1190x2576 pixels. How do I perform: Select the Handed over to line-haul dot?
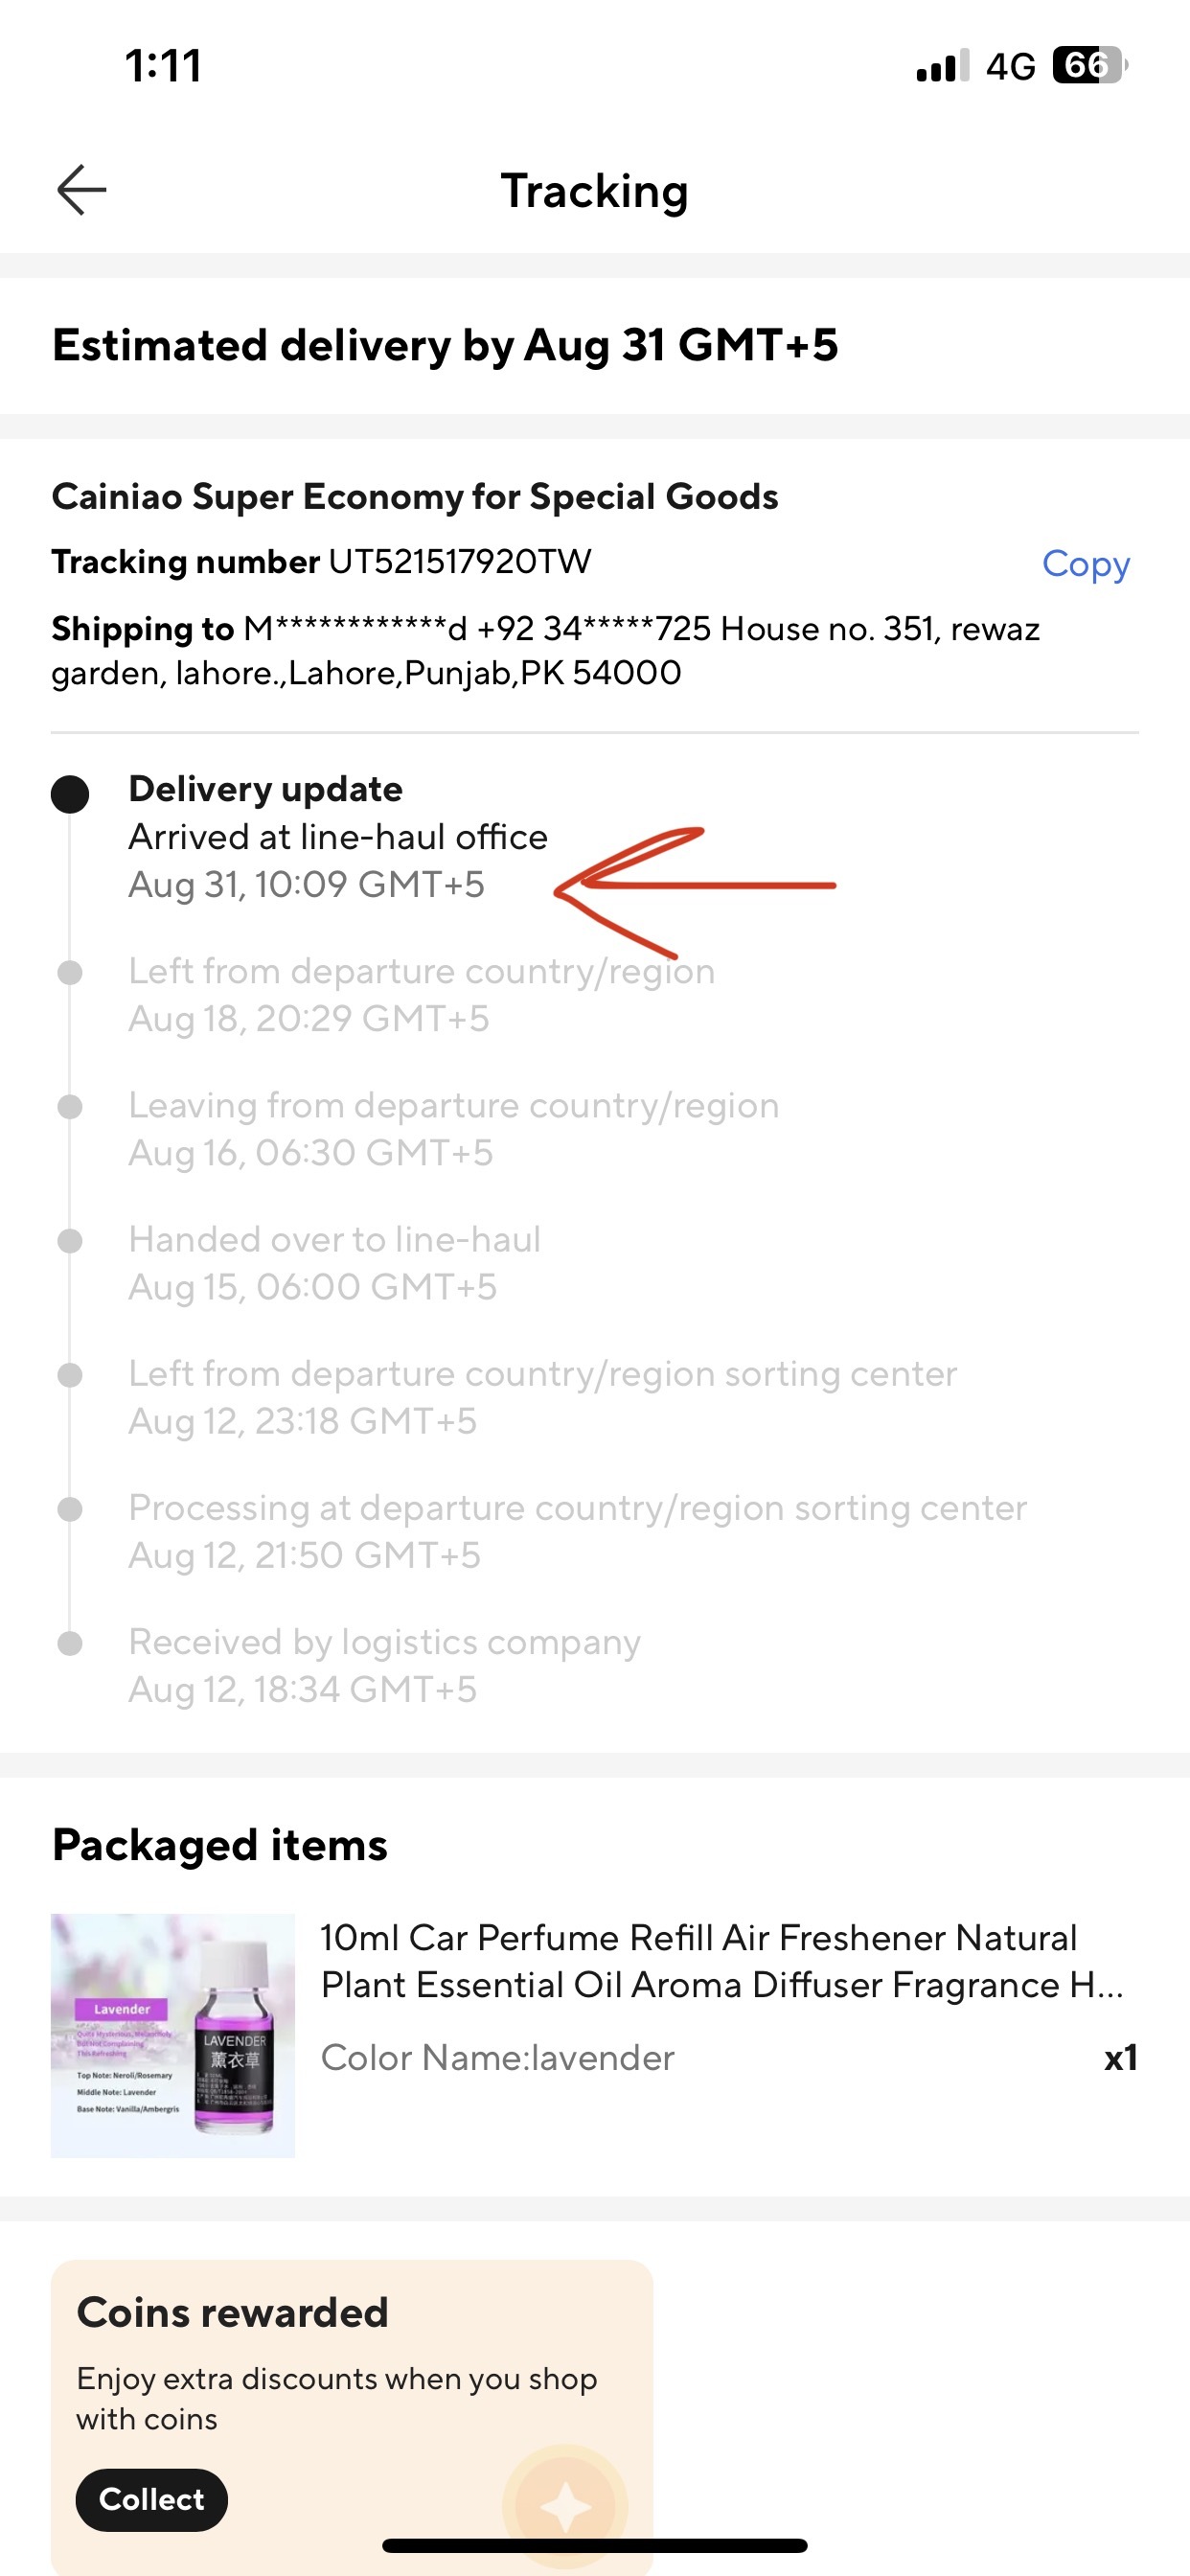tap(70, 1241)
